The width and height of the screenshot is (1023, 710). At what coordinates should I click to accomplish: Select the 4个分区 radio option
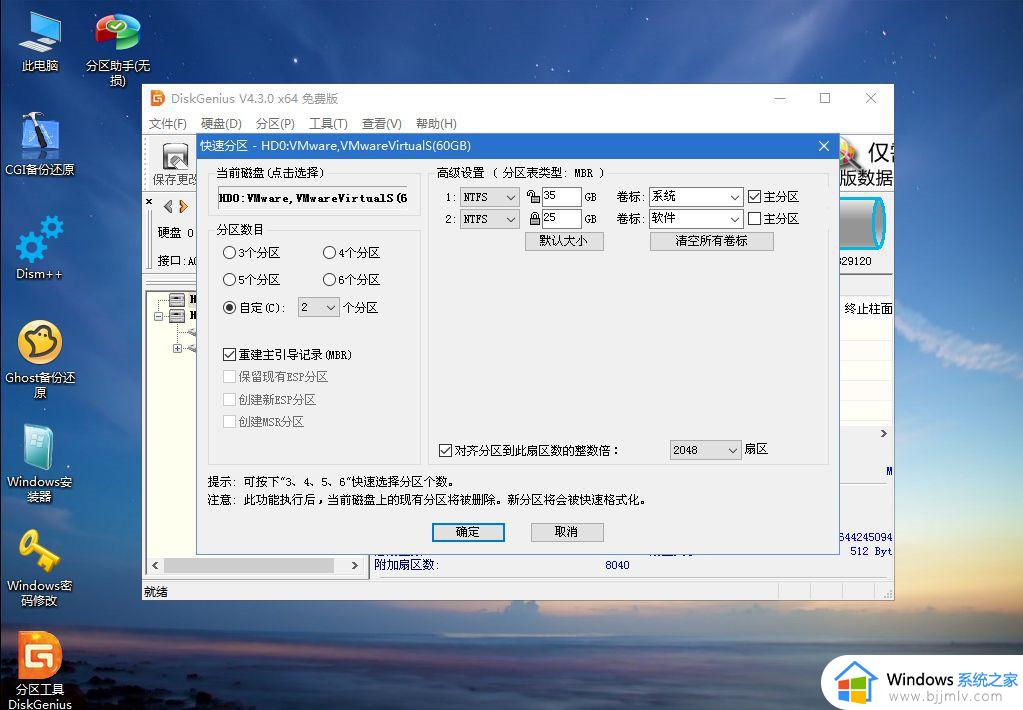352,253
